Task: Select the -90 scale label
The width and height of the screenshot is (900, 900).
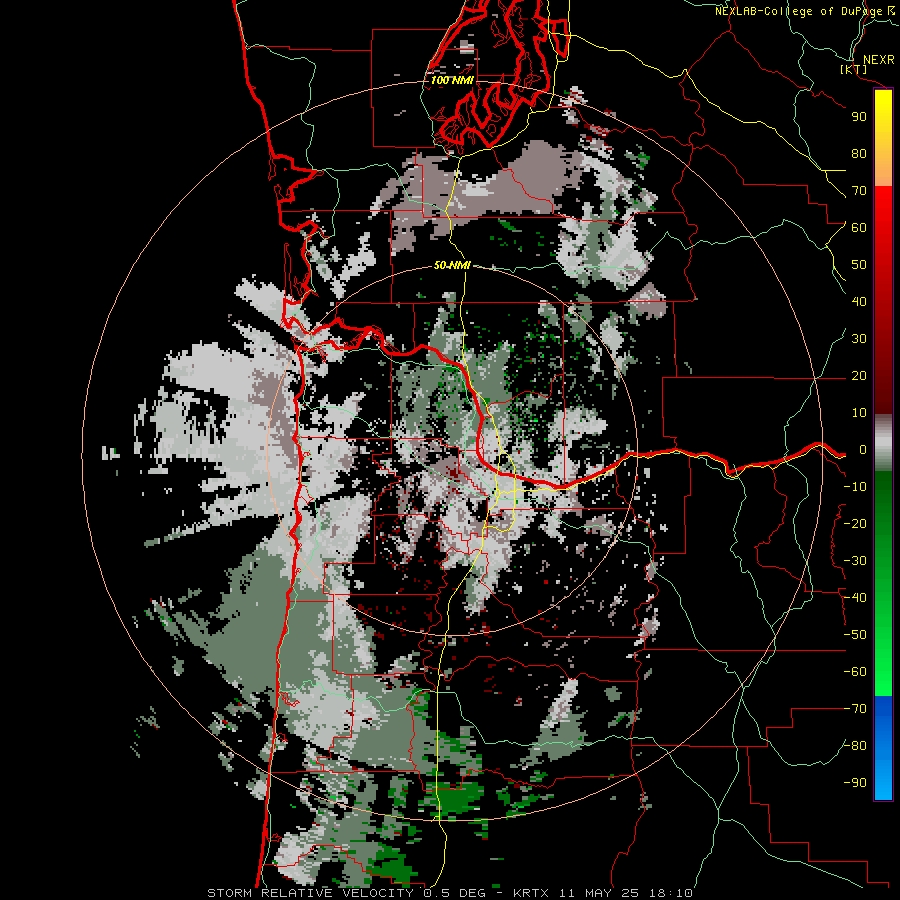Action: click(855, 783)
